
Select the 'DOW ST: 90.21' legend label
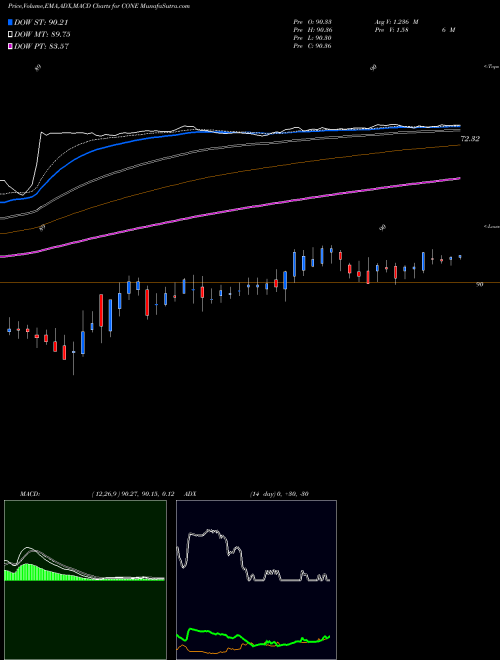coord(41,23)
